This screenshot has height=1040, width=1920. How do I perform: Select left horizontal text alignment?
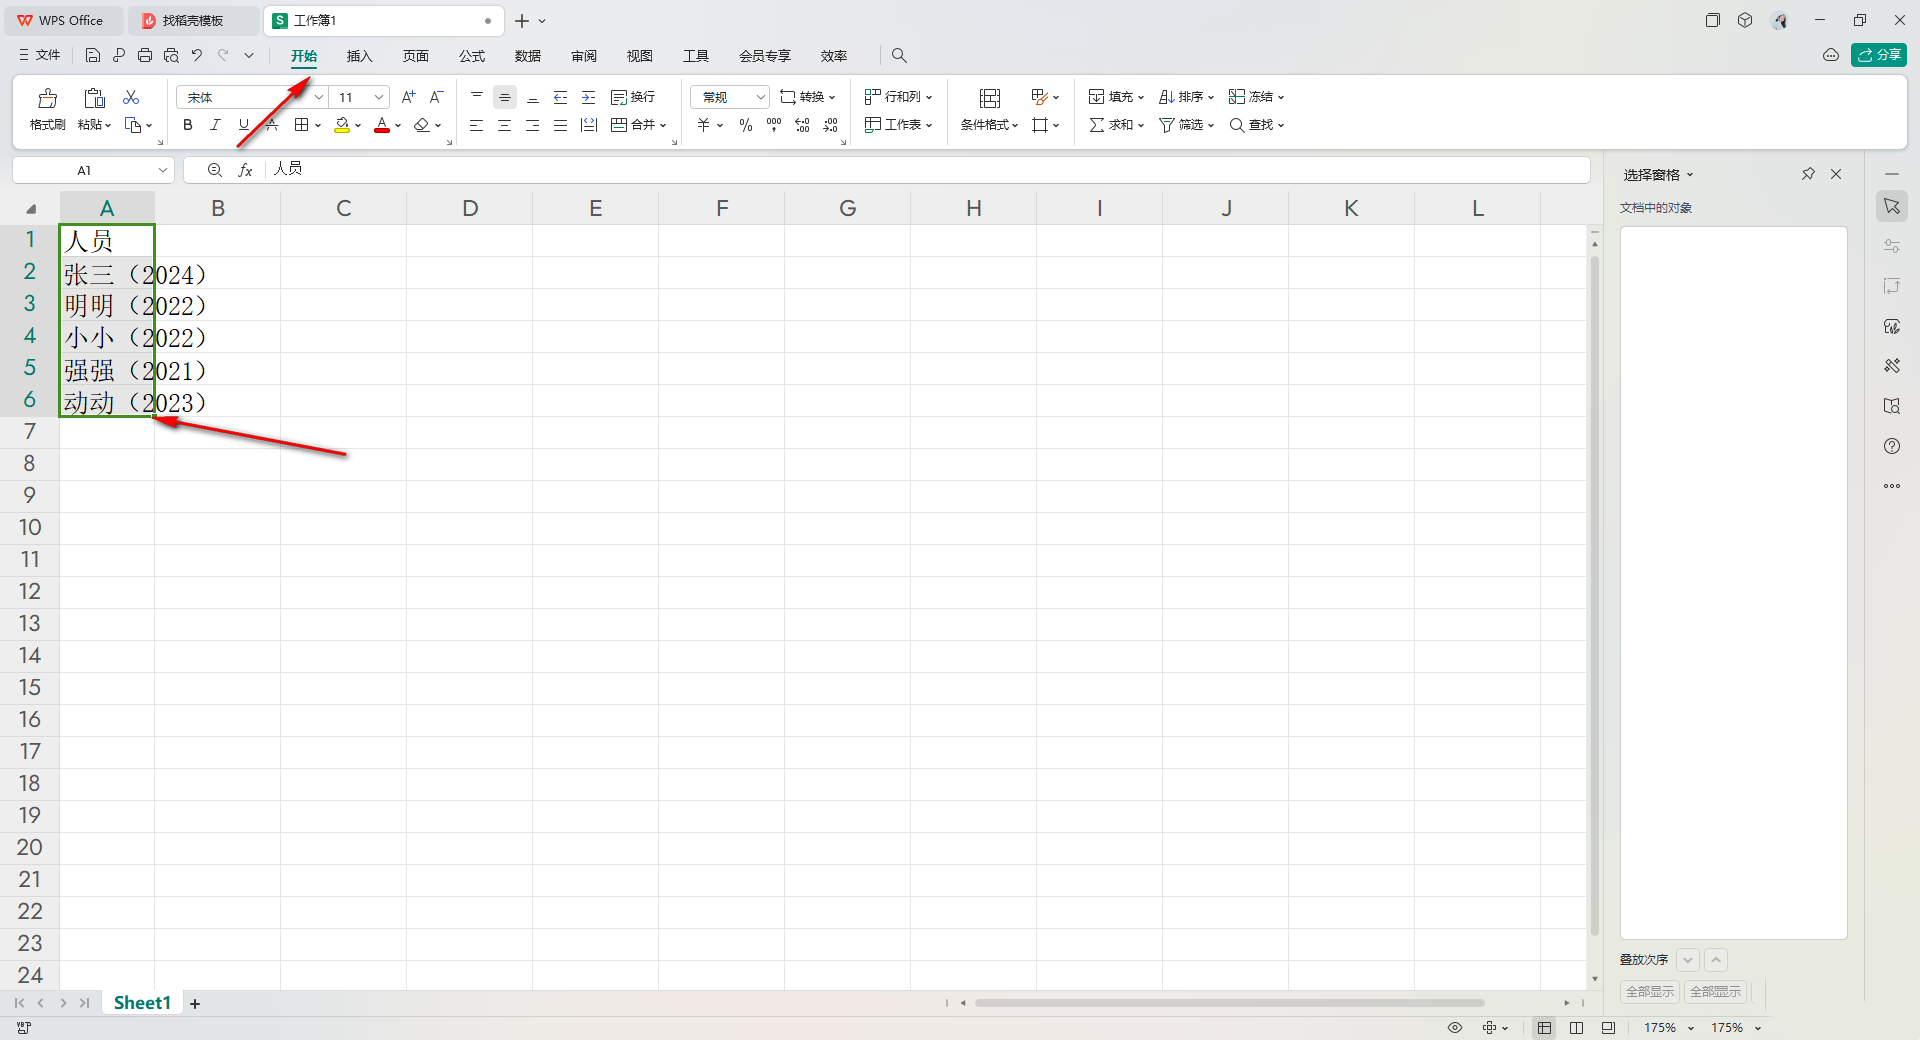coord(477,125)
